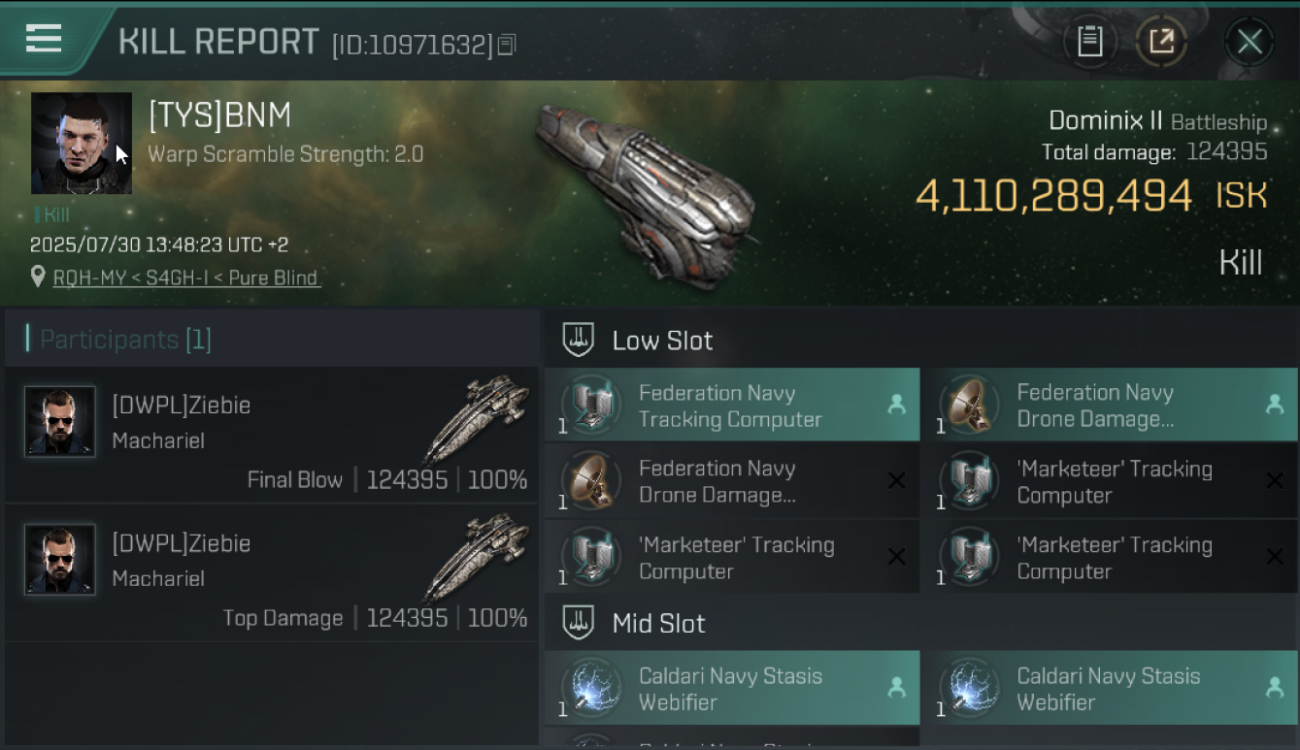Copy the kill report ID icon

pyautogui.click(x=507, y=45)
